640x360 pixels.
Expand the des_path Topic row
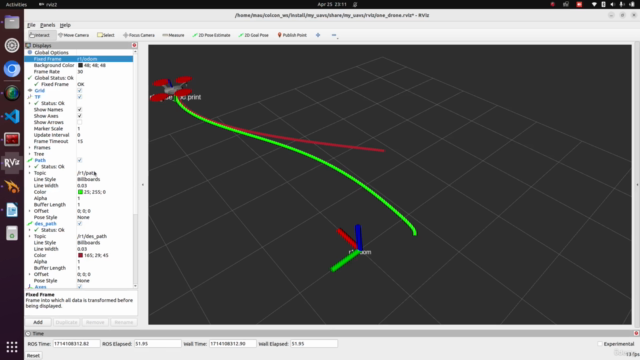[x=29, y=236]
